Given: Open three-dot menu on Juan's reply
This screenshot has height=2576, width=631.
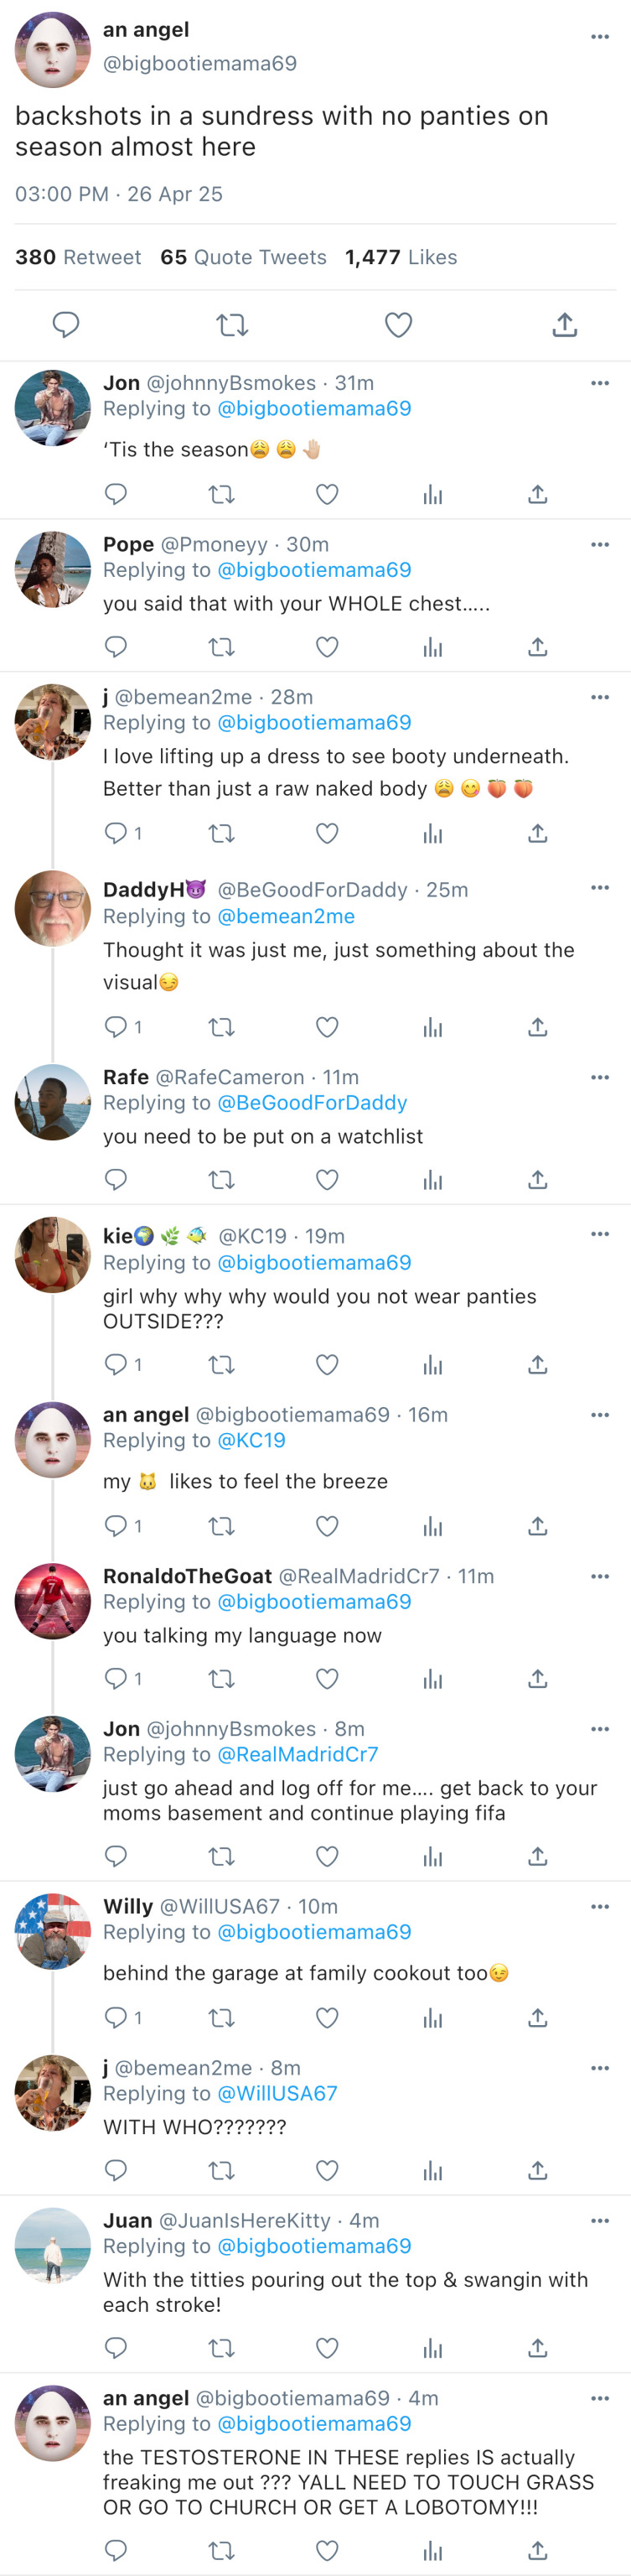Looking at the screenshot, I should pos(600,2221).
